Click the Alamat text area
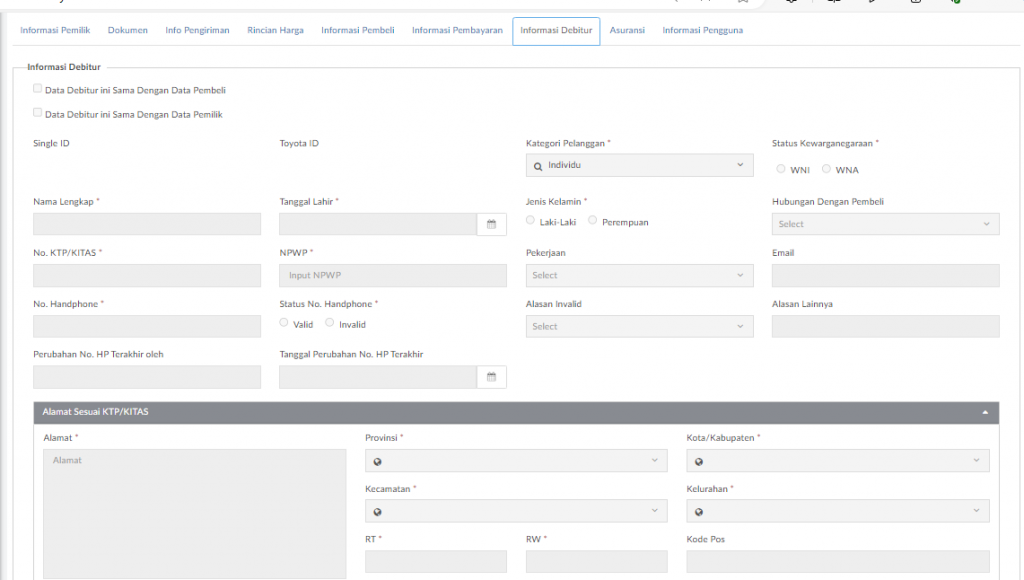The height and width of the screenshot is (580, 1024). coord(195,513)
